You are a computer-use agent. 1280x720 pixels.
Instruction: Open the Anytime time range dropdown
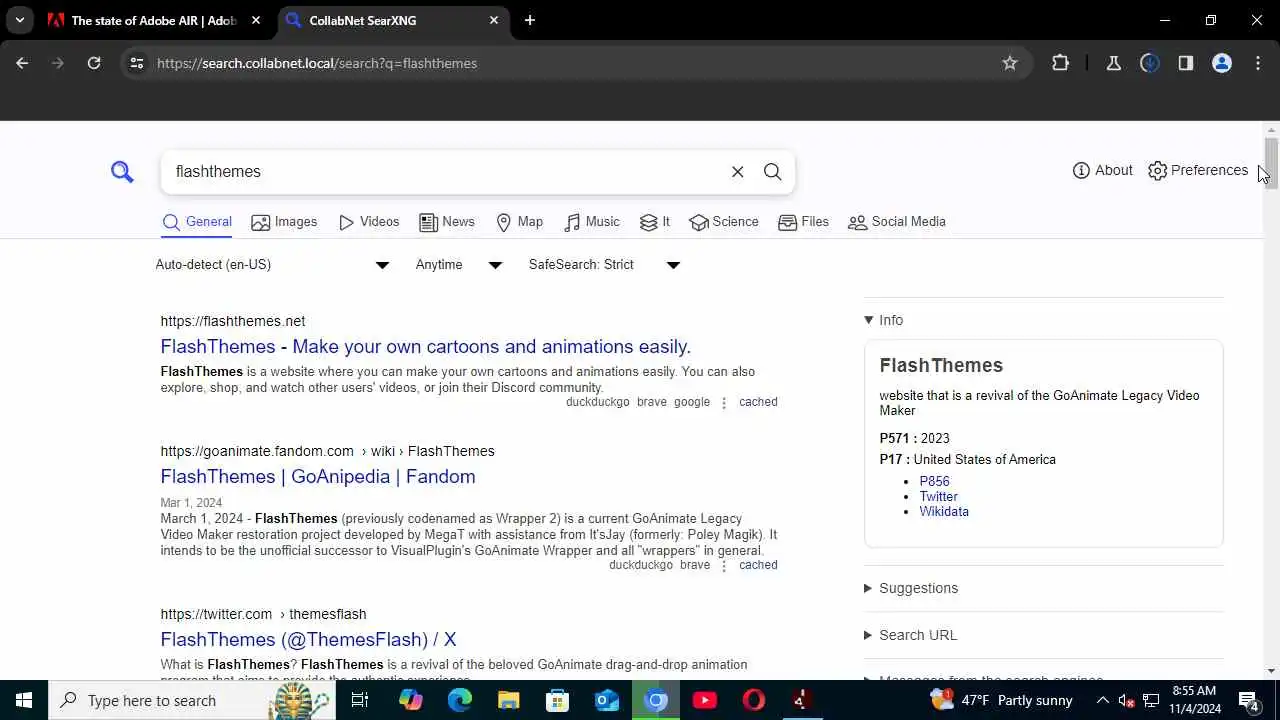coord(459,265)
